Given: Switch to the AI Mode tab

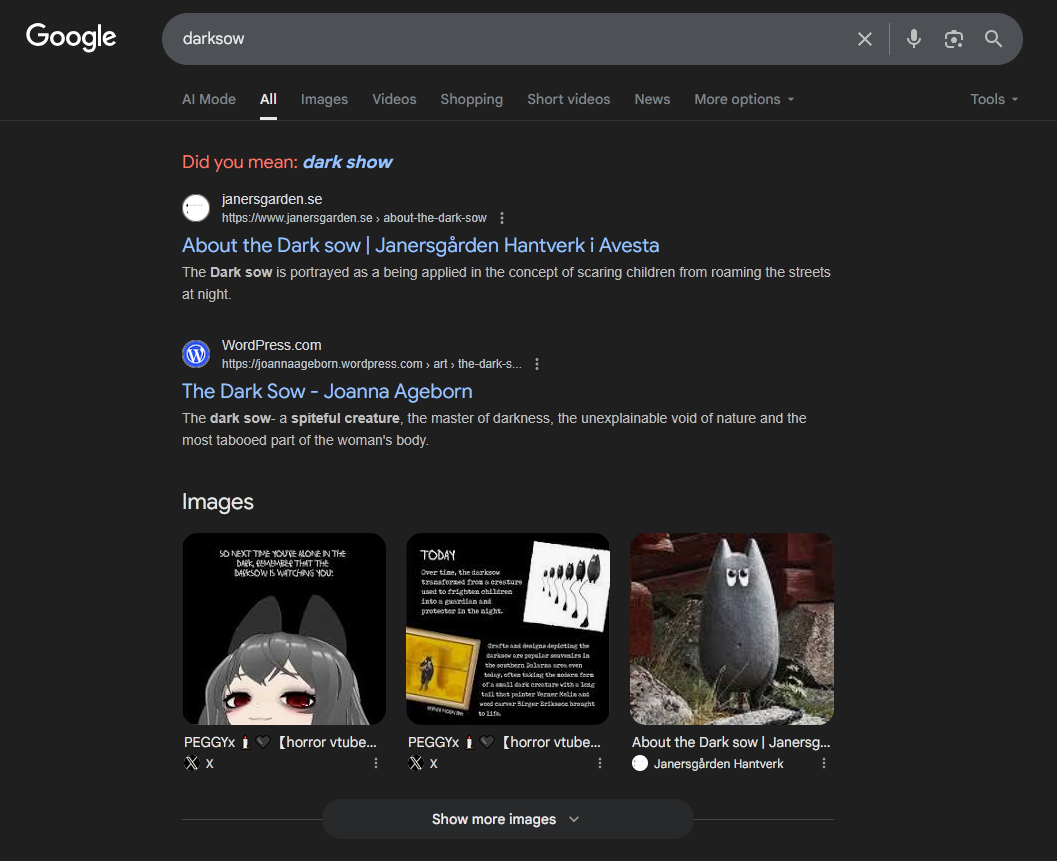Looking at the screenshot, I should tap(209, 99).
